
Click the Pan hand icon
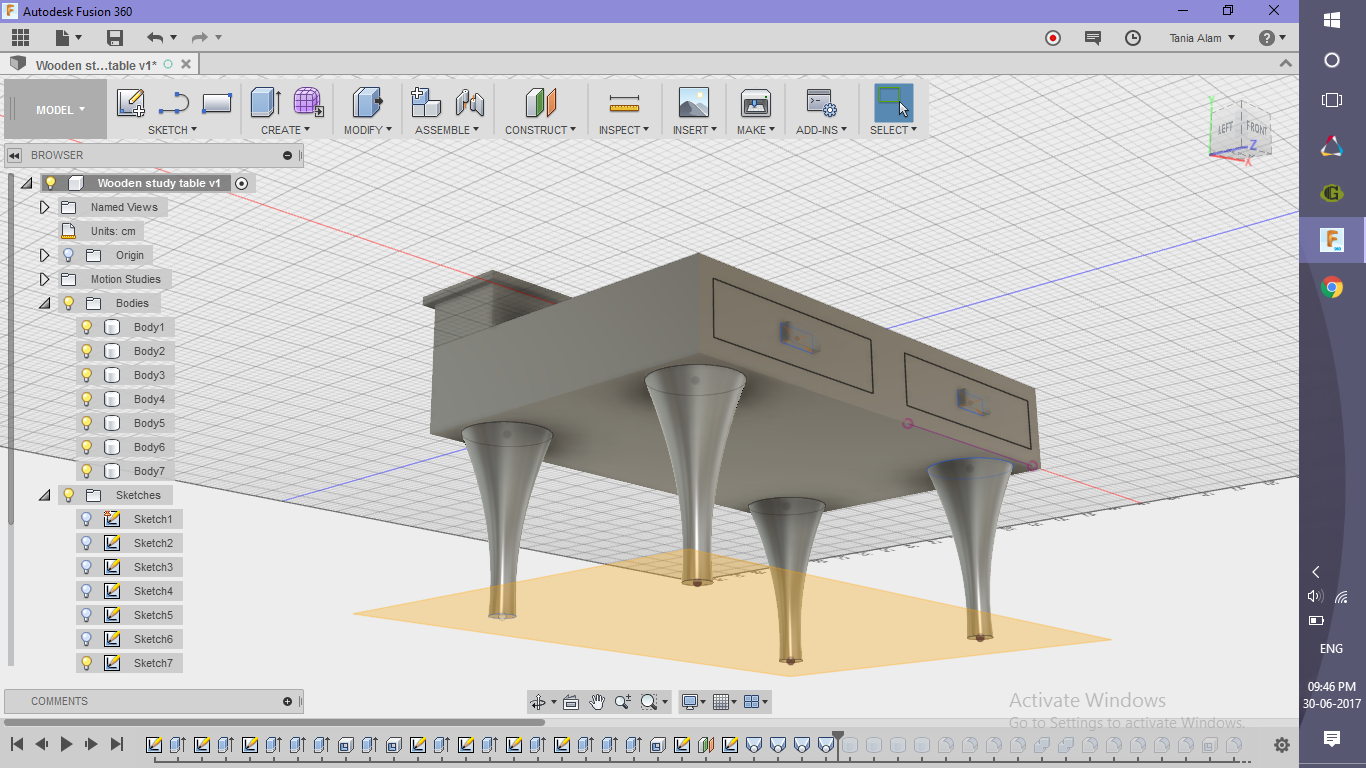click(597, 702)
